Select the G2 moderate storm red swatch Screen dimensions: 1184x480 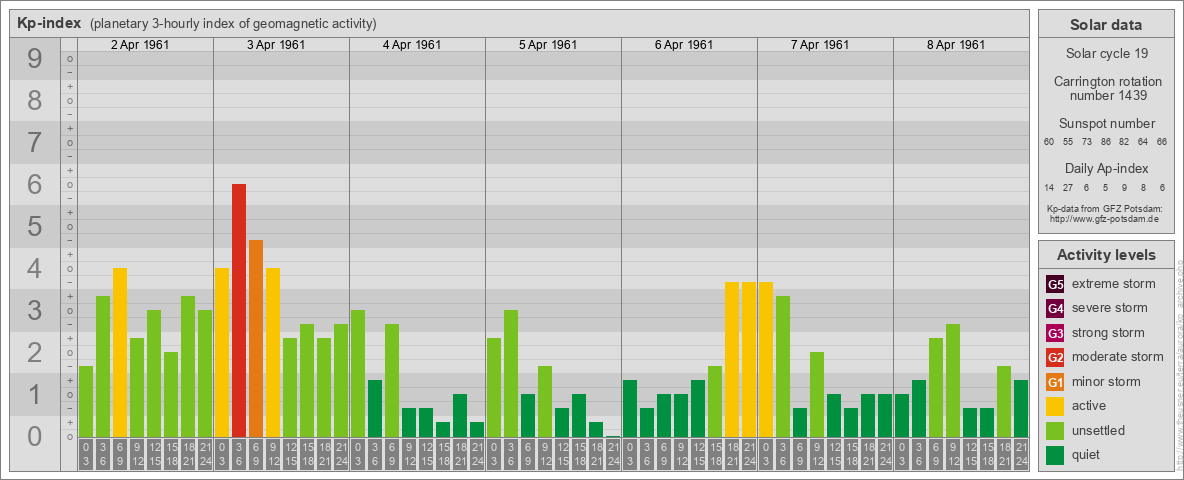(x=1056, y=357)
